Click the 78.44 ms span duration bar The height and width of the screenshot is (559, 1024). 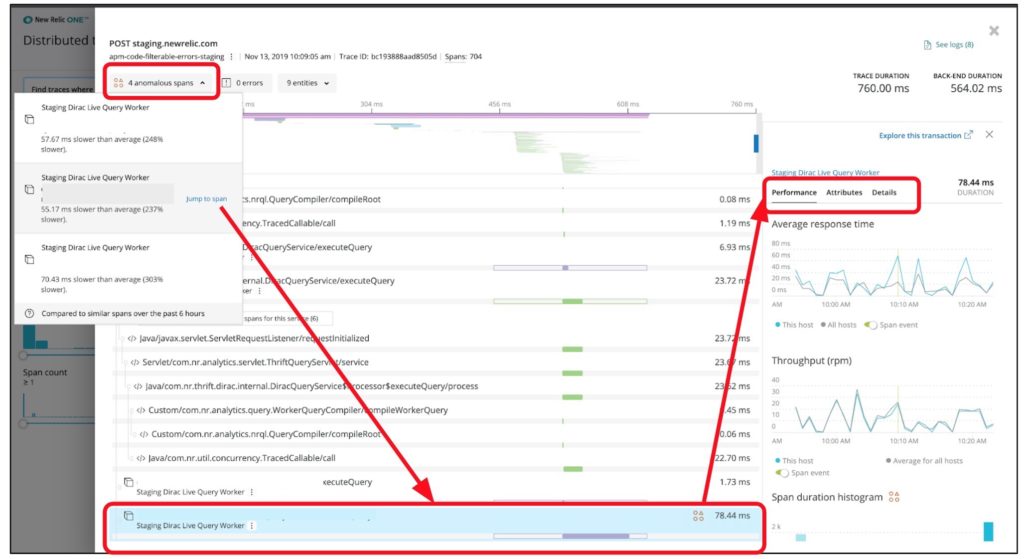coord(596,536)
